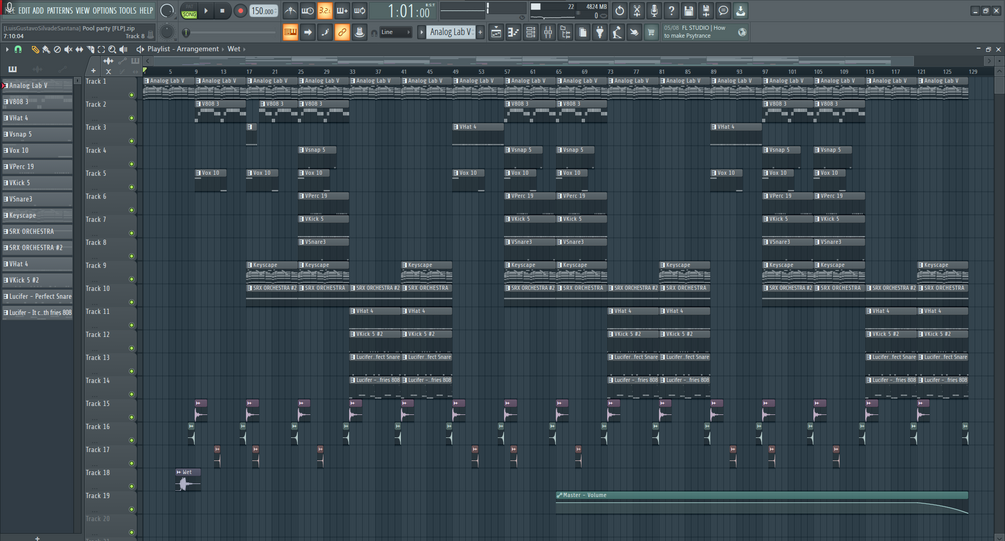The image size is (1005, 541).
Task: Switch between PAT and SONG mode
Action: point(189,11)
